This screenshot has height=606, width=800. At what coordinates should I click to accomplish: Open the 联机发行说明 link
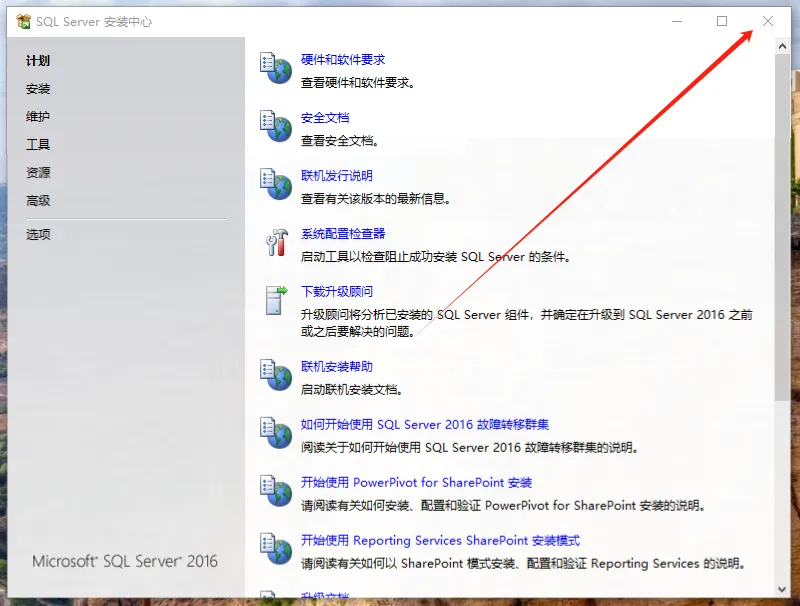(x=337, y=176)
